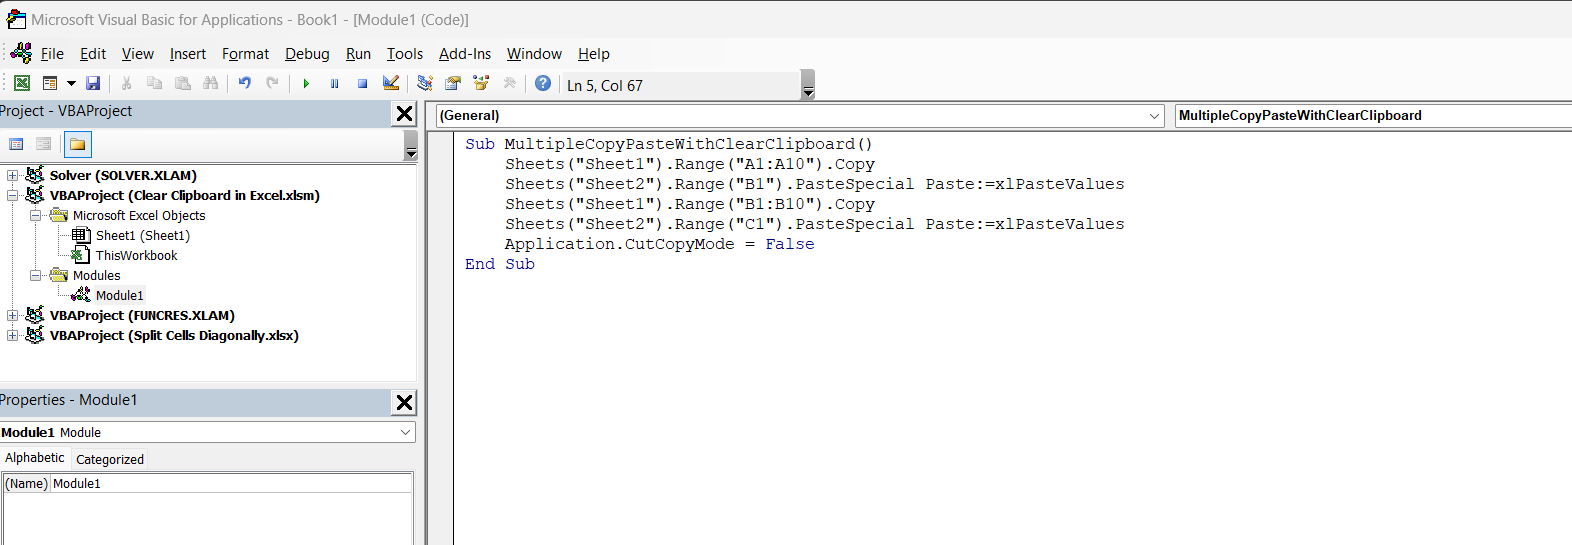Collapse VBAProject (Clear Clipboard in Excel.xlsm) node
Viewport: 1572px width, 545px height.
[x=12, y=195]
